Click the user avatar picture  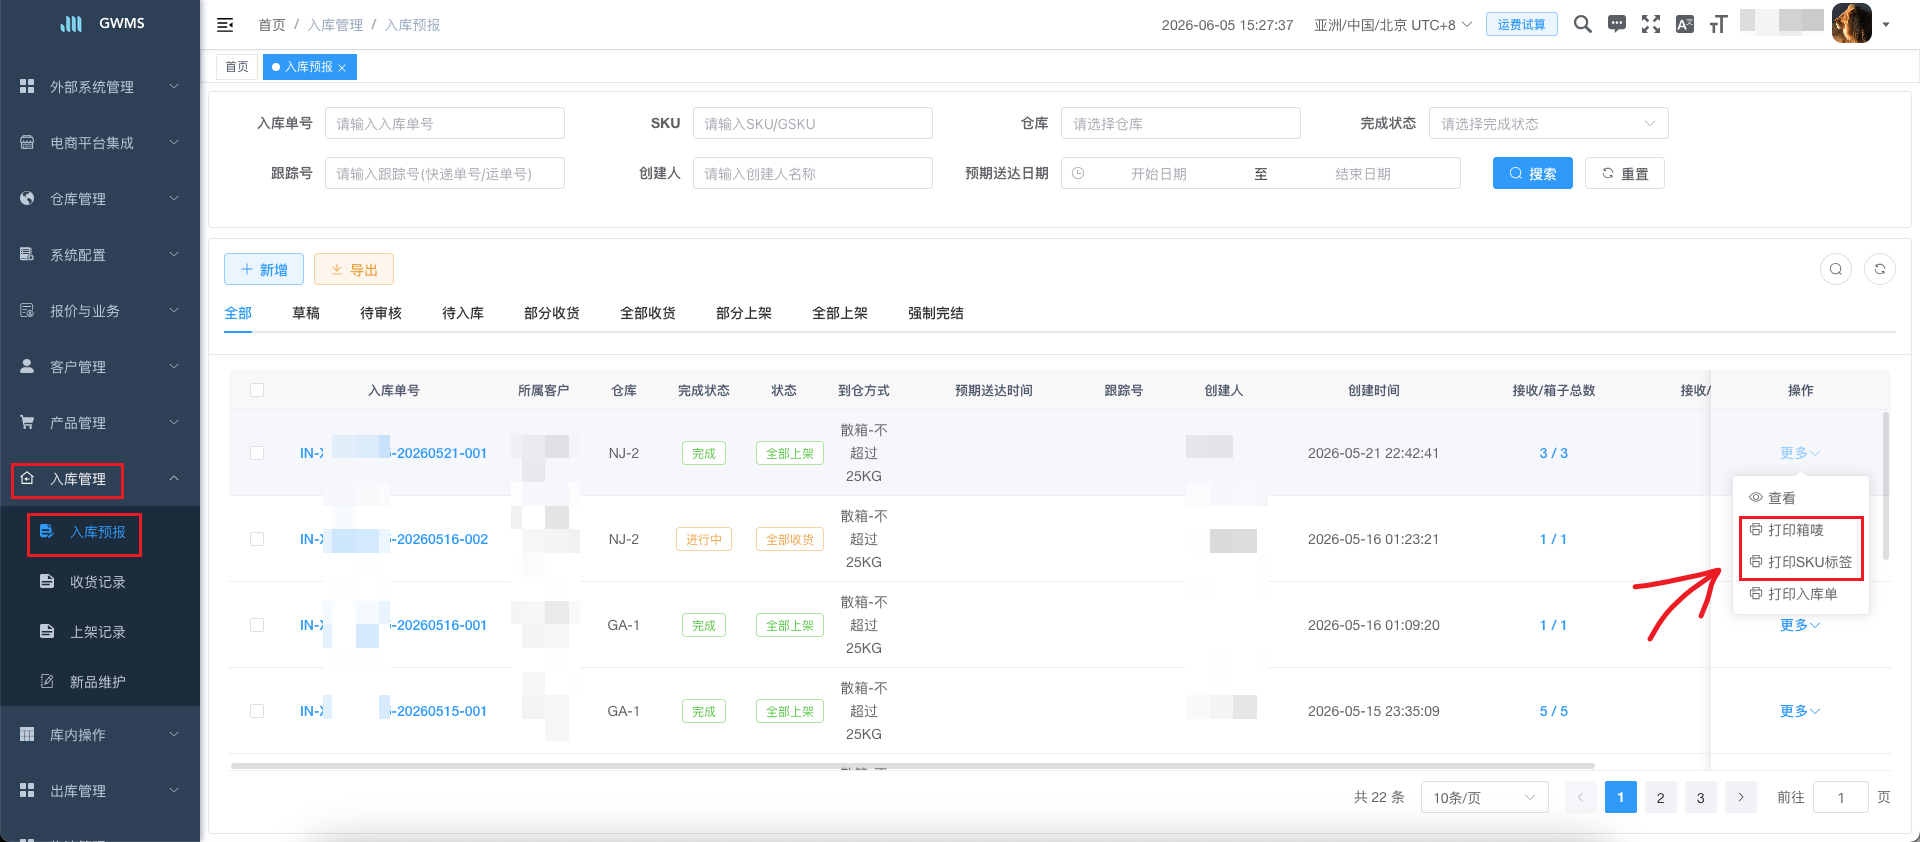pos(1851,23)
